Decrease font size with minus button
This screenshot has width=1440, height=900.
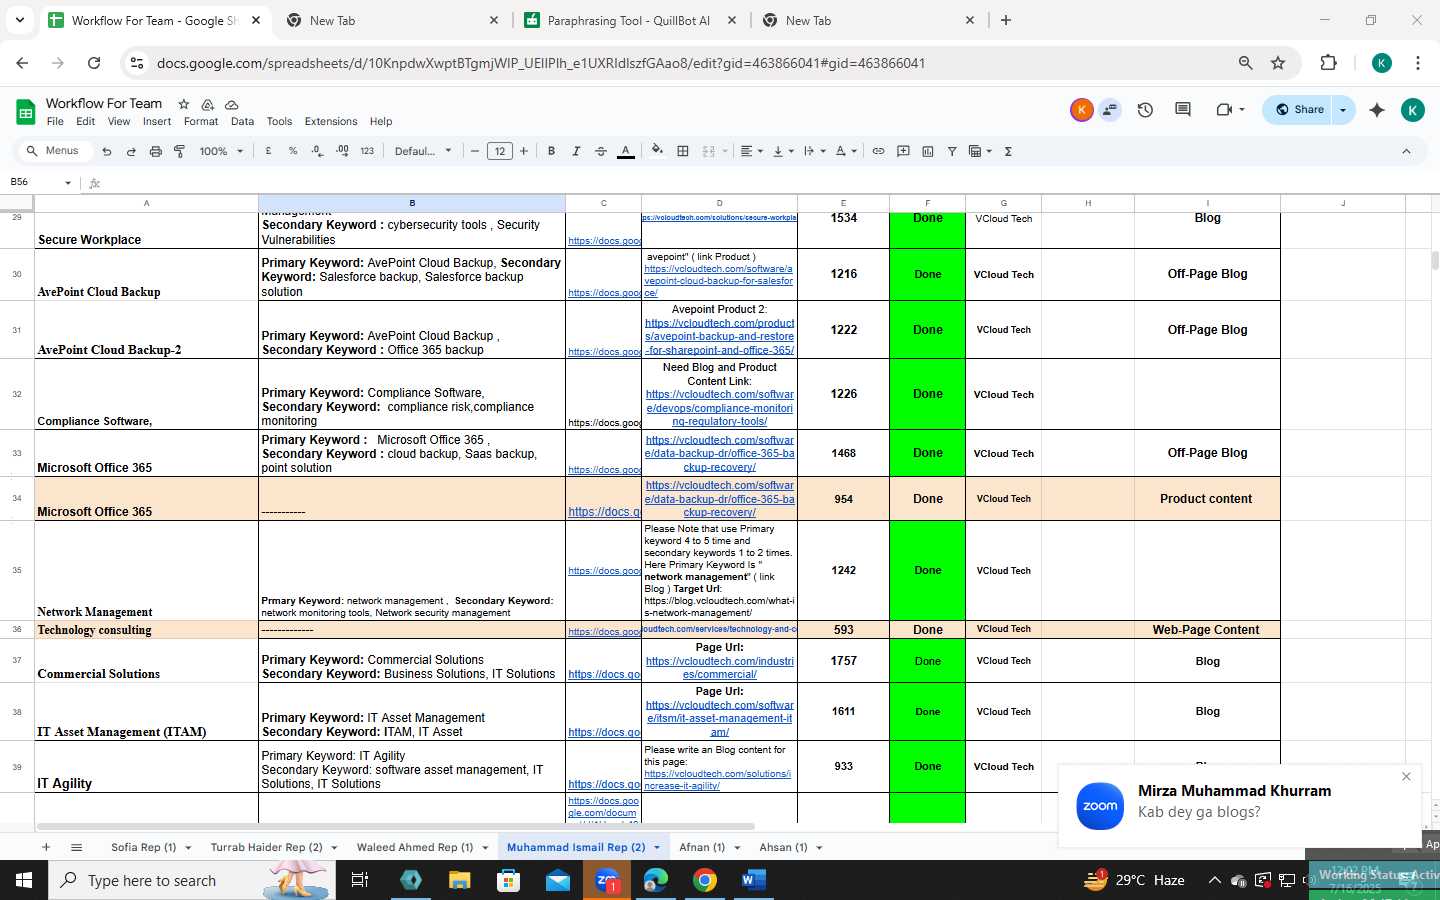tap(475, 151)
